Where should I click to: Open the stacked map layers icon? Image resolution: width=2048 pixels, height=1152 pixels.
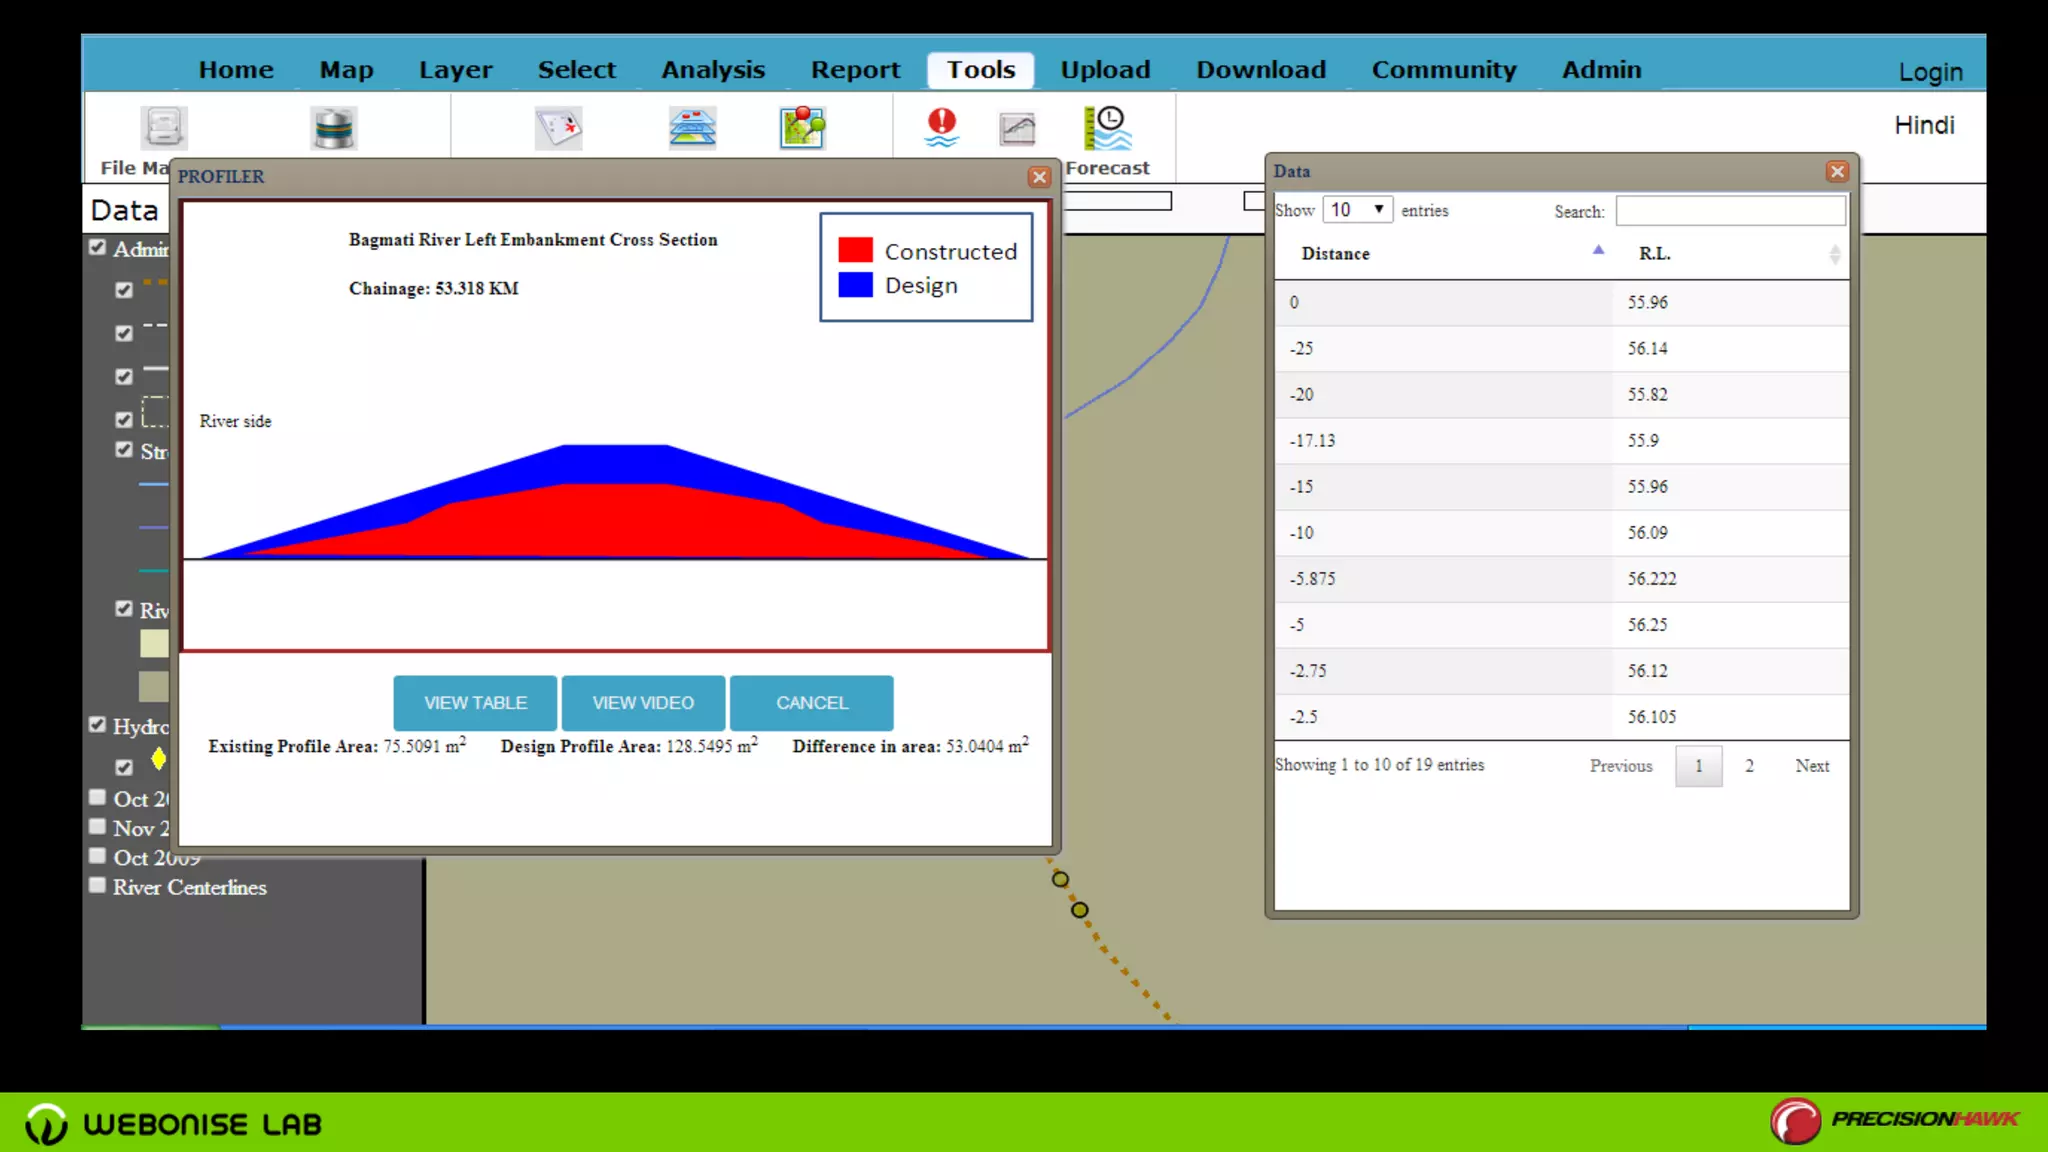point(692,128)
